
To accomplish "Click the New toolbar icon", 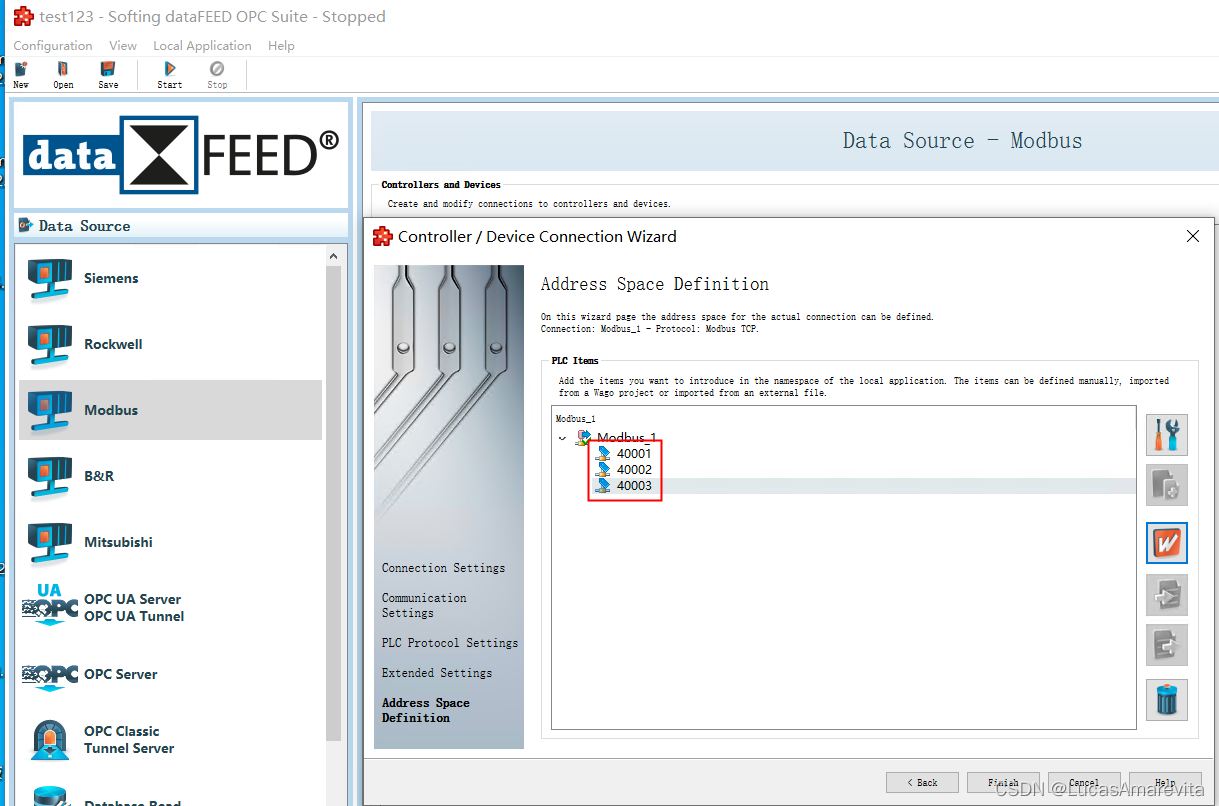I will (x=21, y=74).
